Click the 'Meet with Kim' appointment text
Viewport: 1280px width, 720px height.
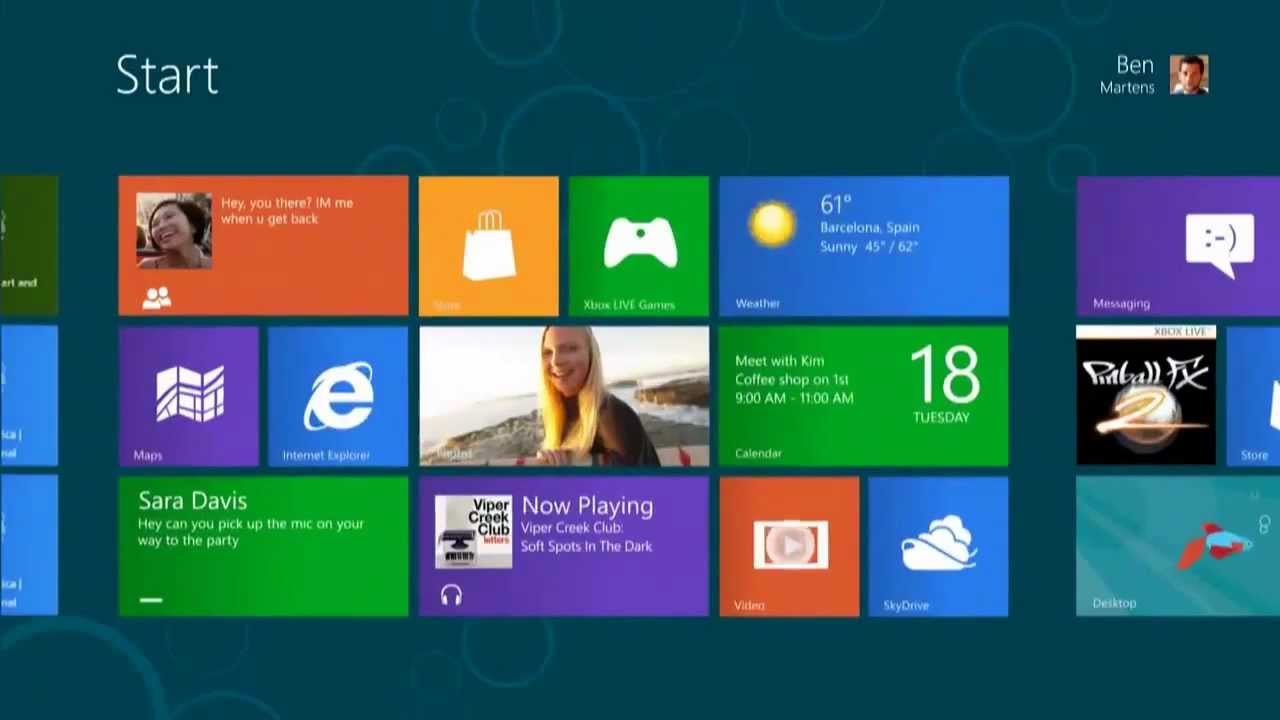click(x=780, y=361)
